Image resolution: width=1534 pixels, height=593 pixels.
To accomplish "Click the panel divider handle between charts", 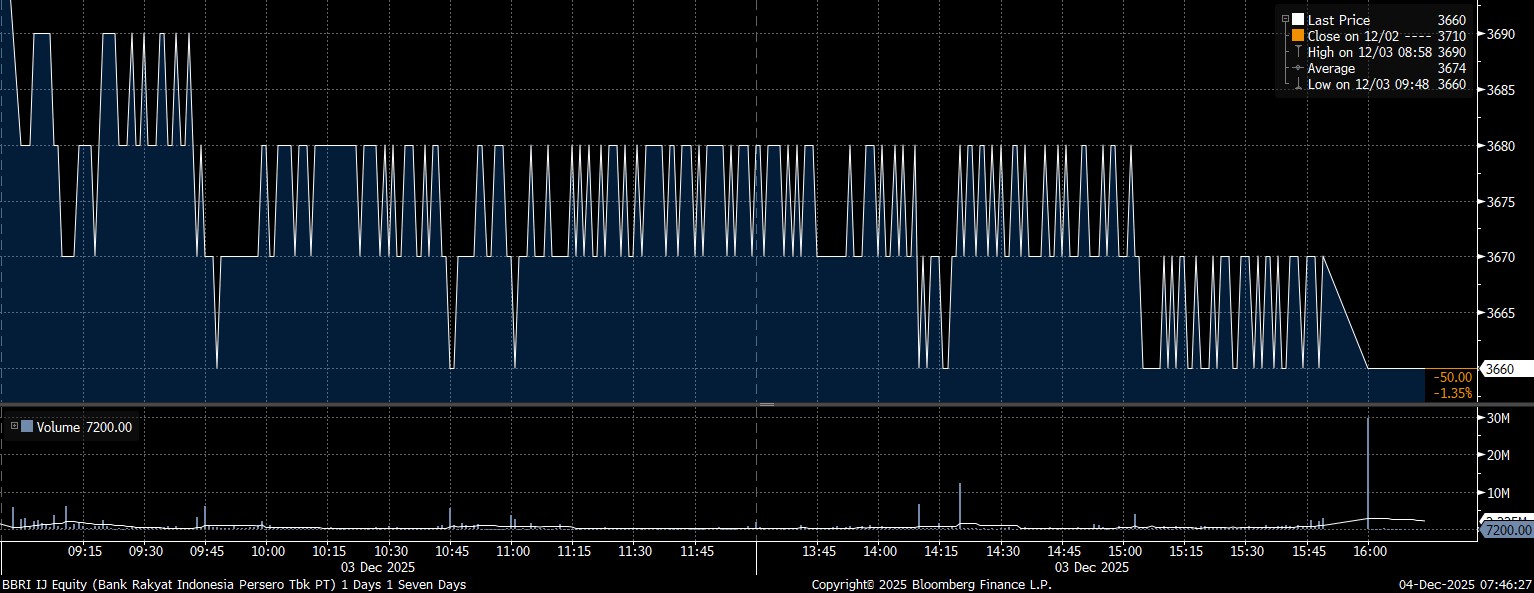I will click(x=767, y=404).
